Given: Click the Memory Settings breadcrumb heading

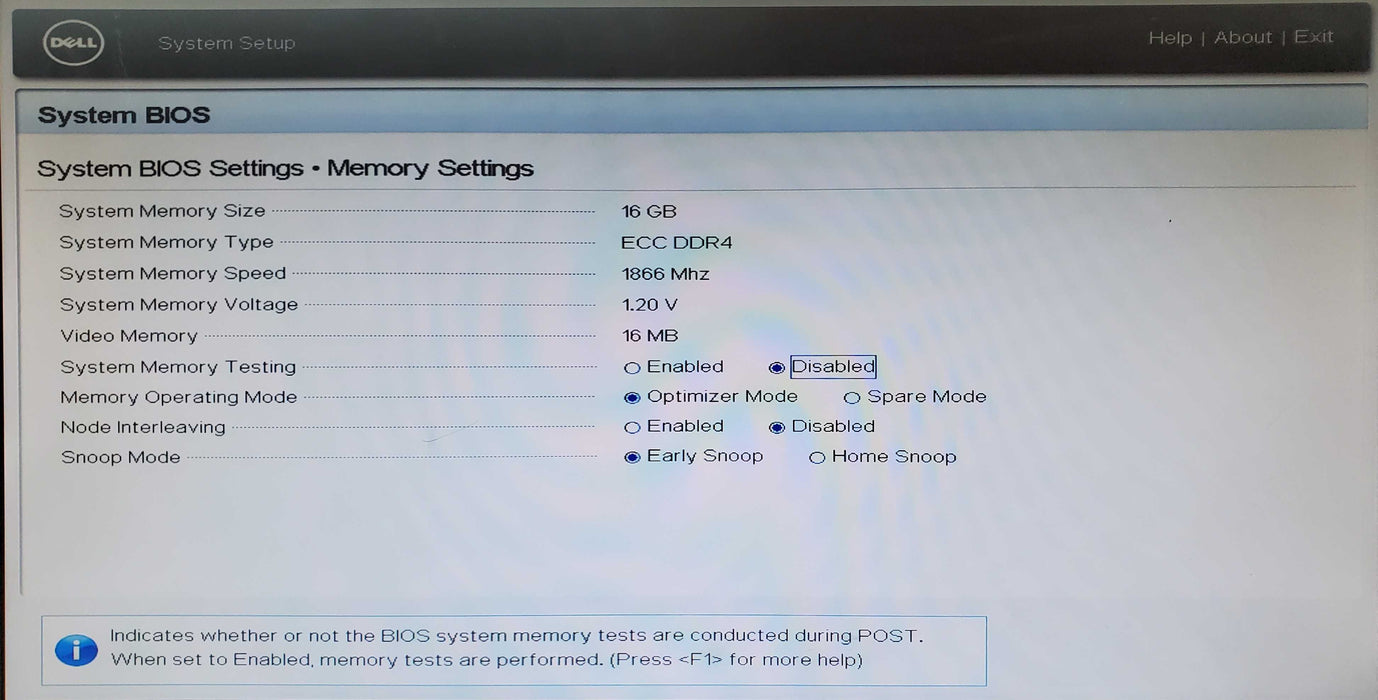Looking at the screenshot, I should click(430, 168).
